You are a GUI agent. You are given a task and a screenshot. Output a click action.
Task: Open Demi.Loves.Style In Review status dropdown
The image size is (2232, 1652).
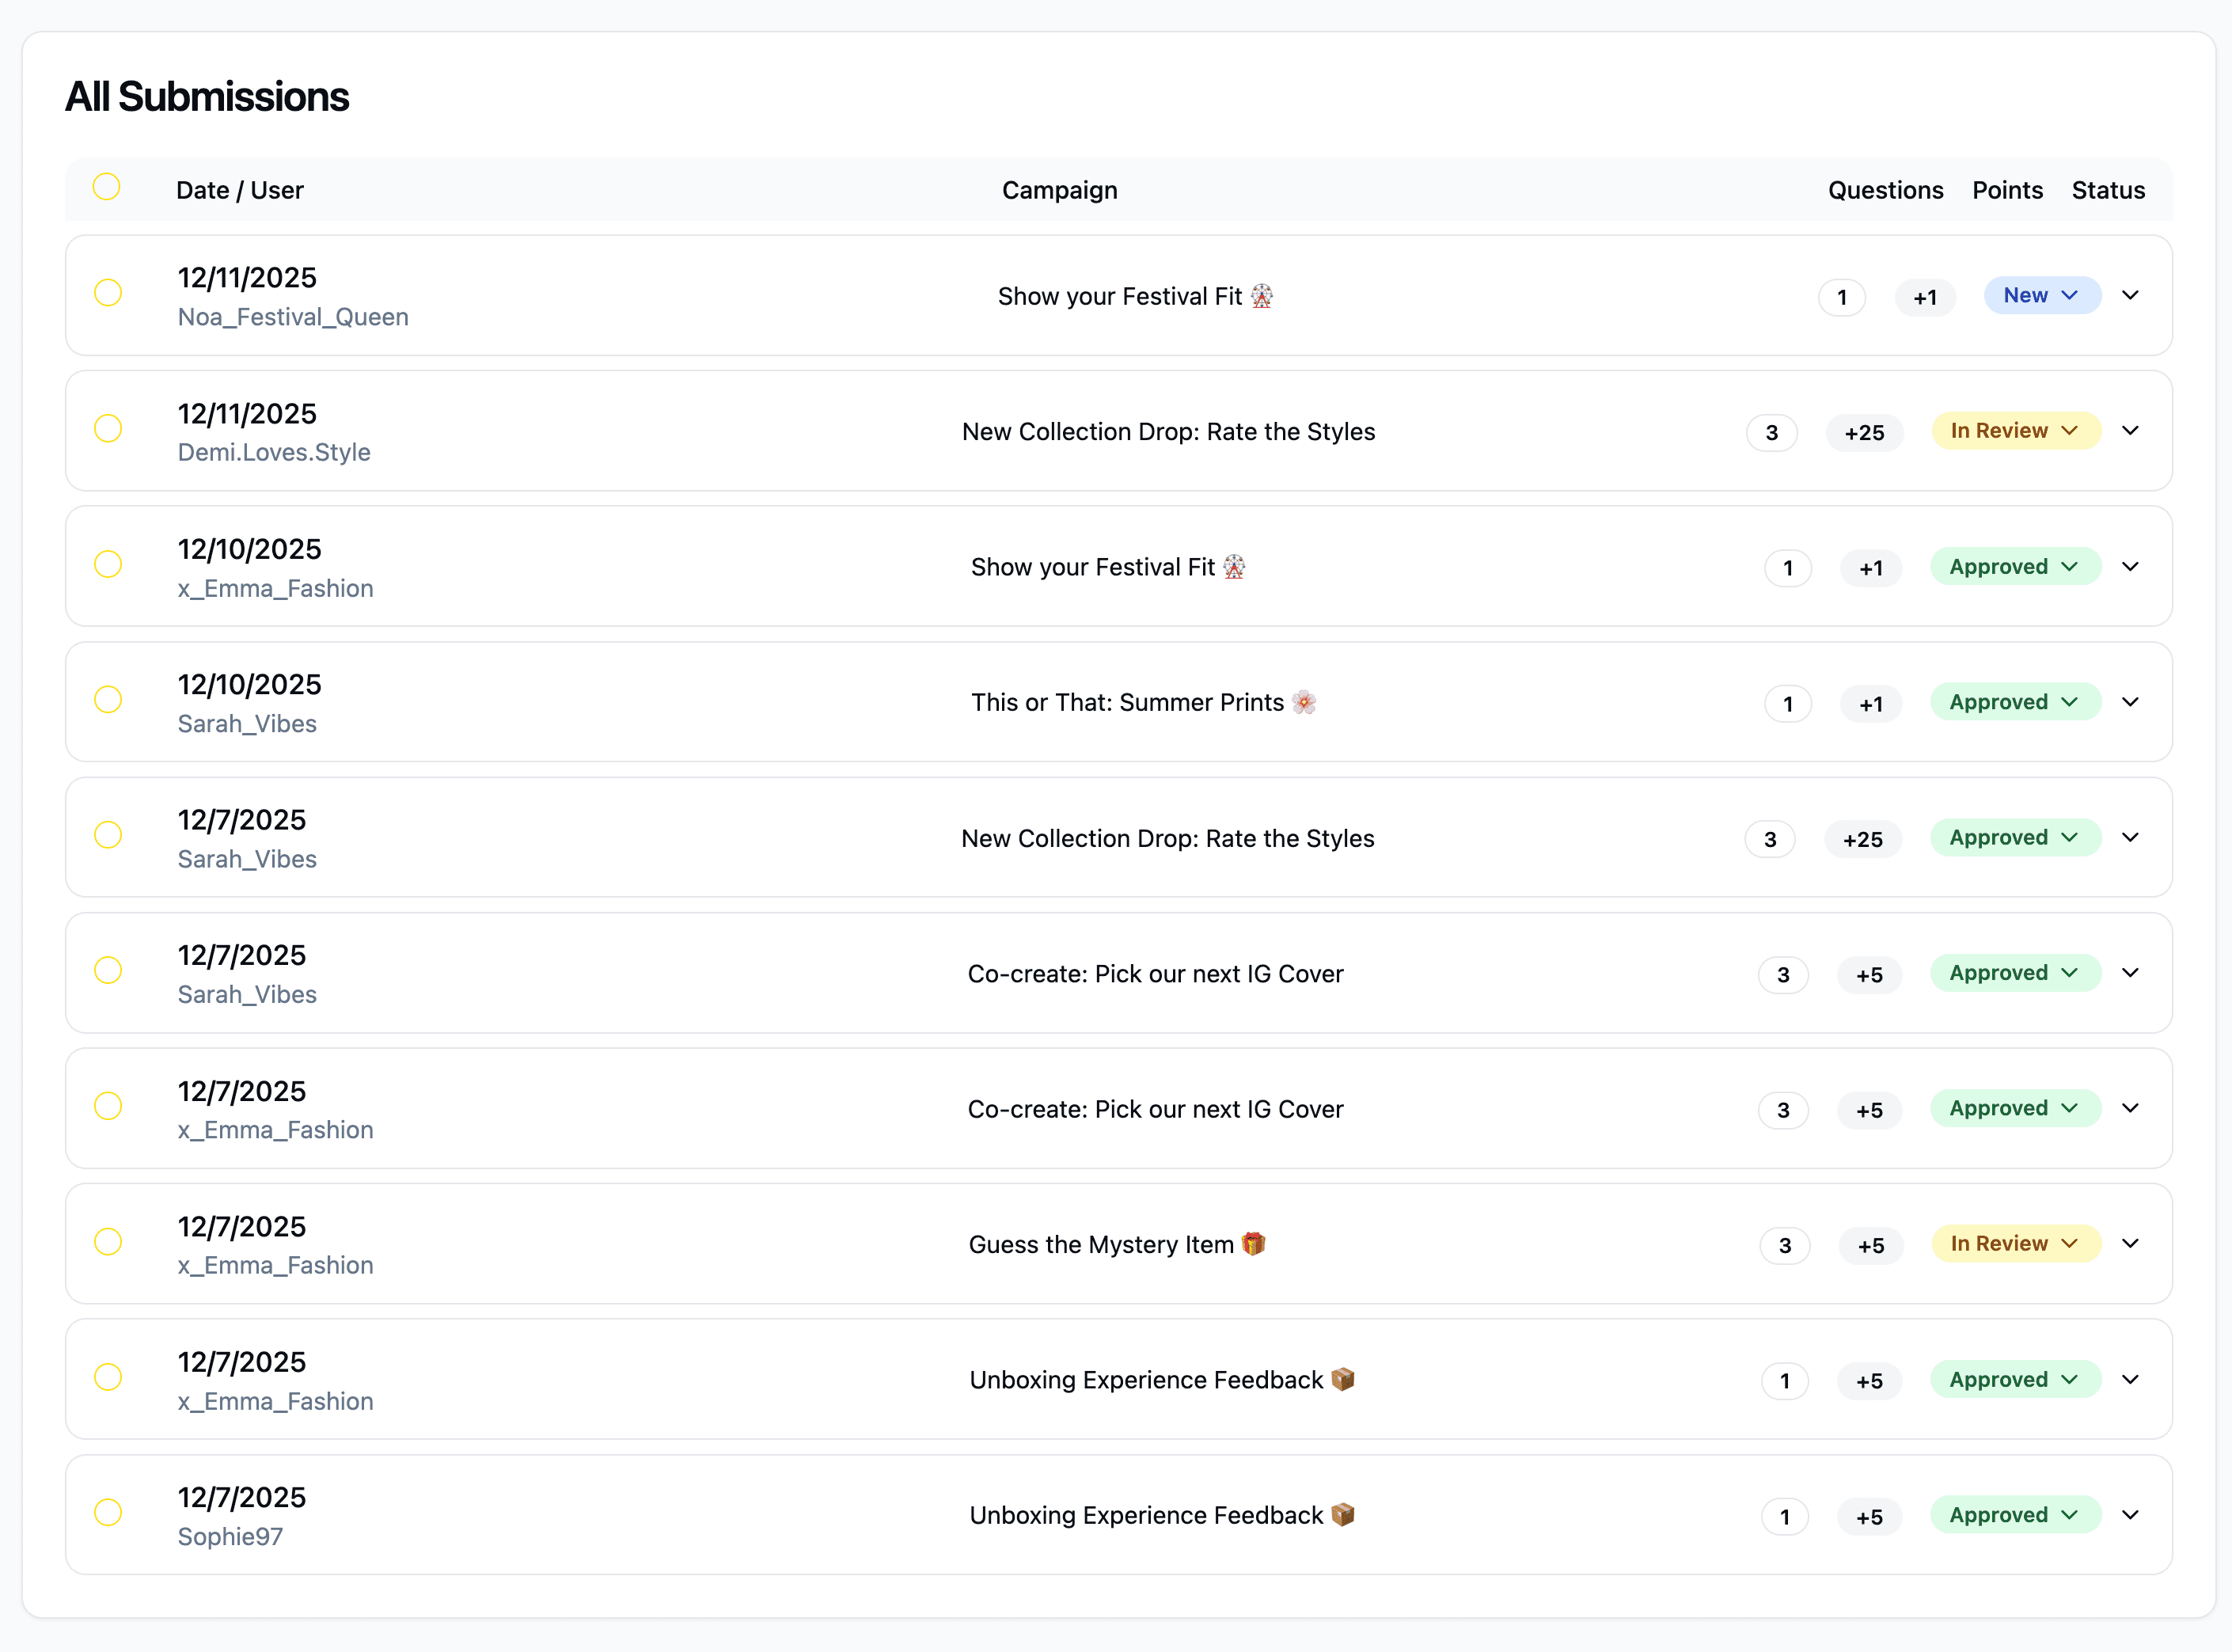(x=2014, y=431)
